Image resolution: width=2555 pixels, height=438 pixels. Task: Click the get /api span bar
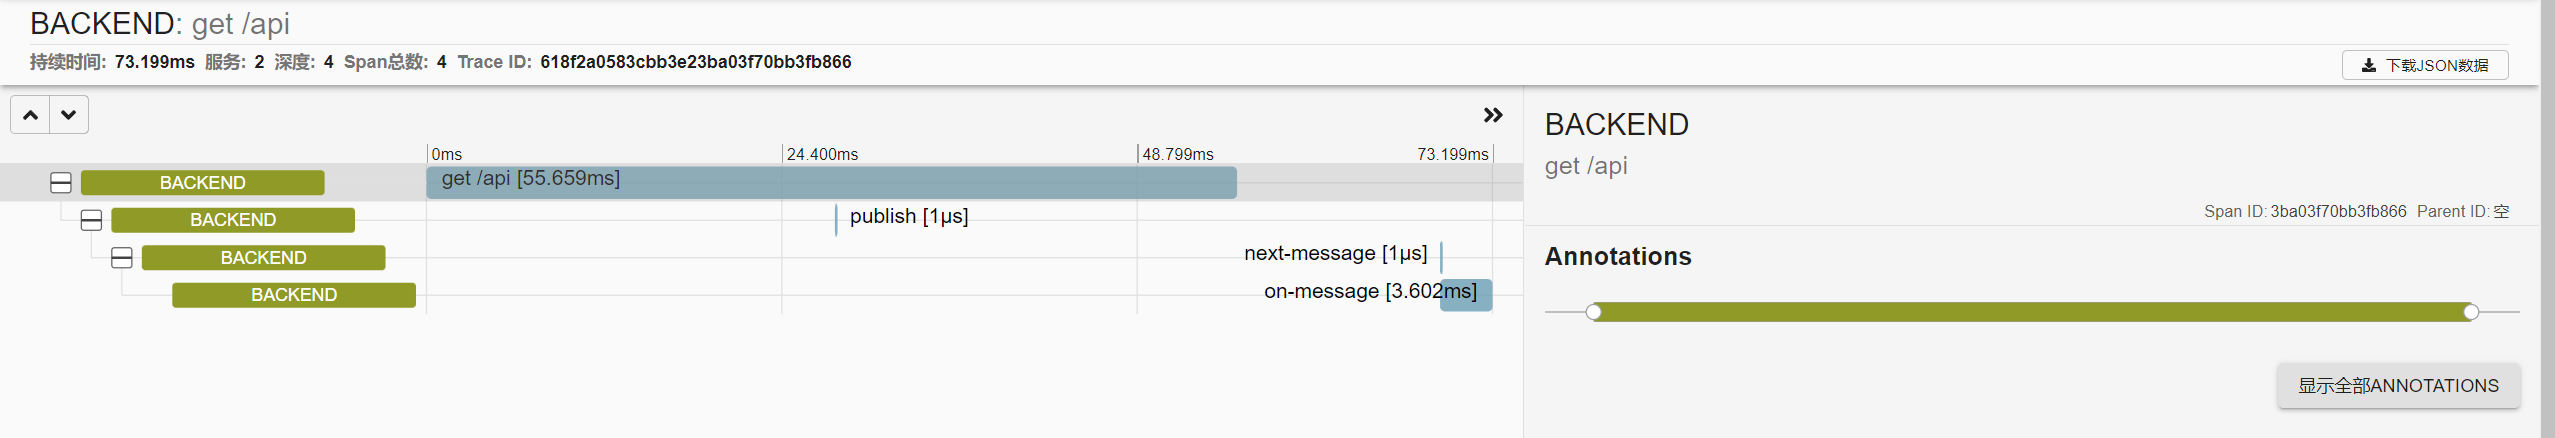coord(830,183)
